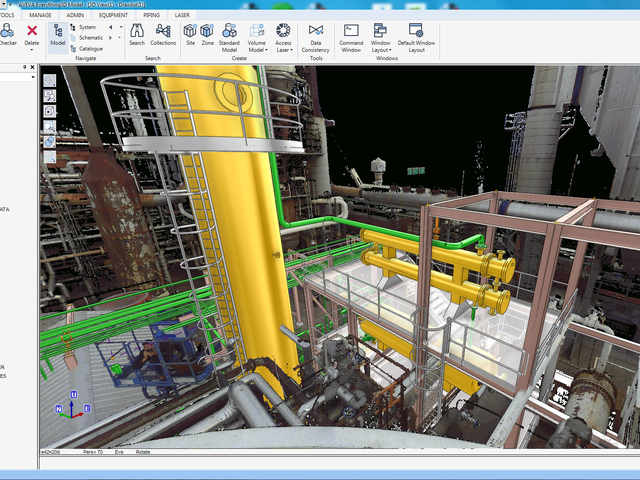Viewport: 640px width, 480px height.
Task: Create a new Site
Action: [x=190, y=32]
